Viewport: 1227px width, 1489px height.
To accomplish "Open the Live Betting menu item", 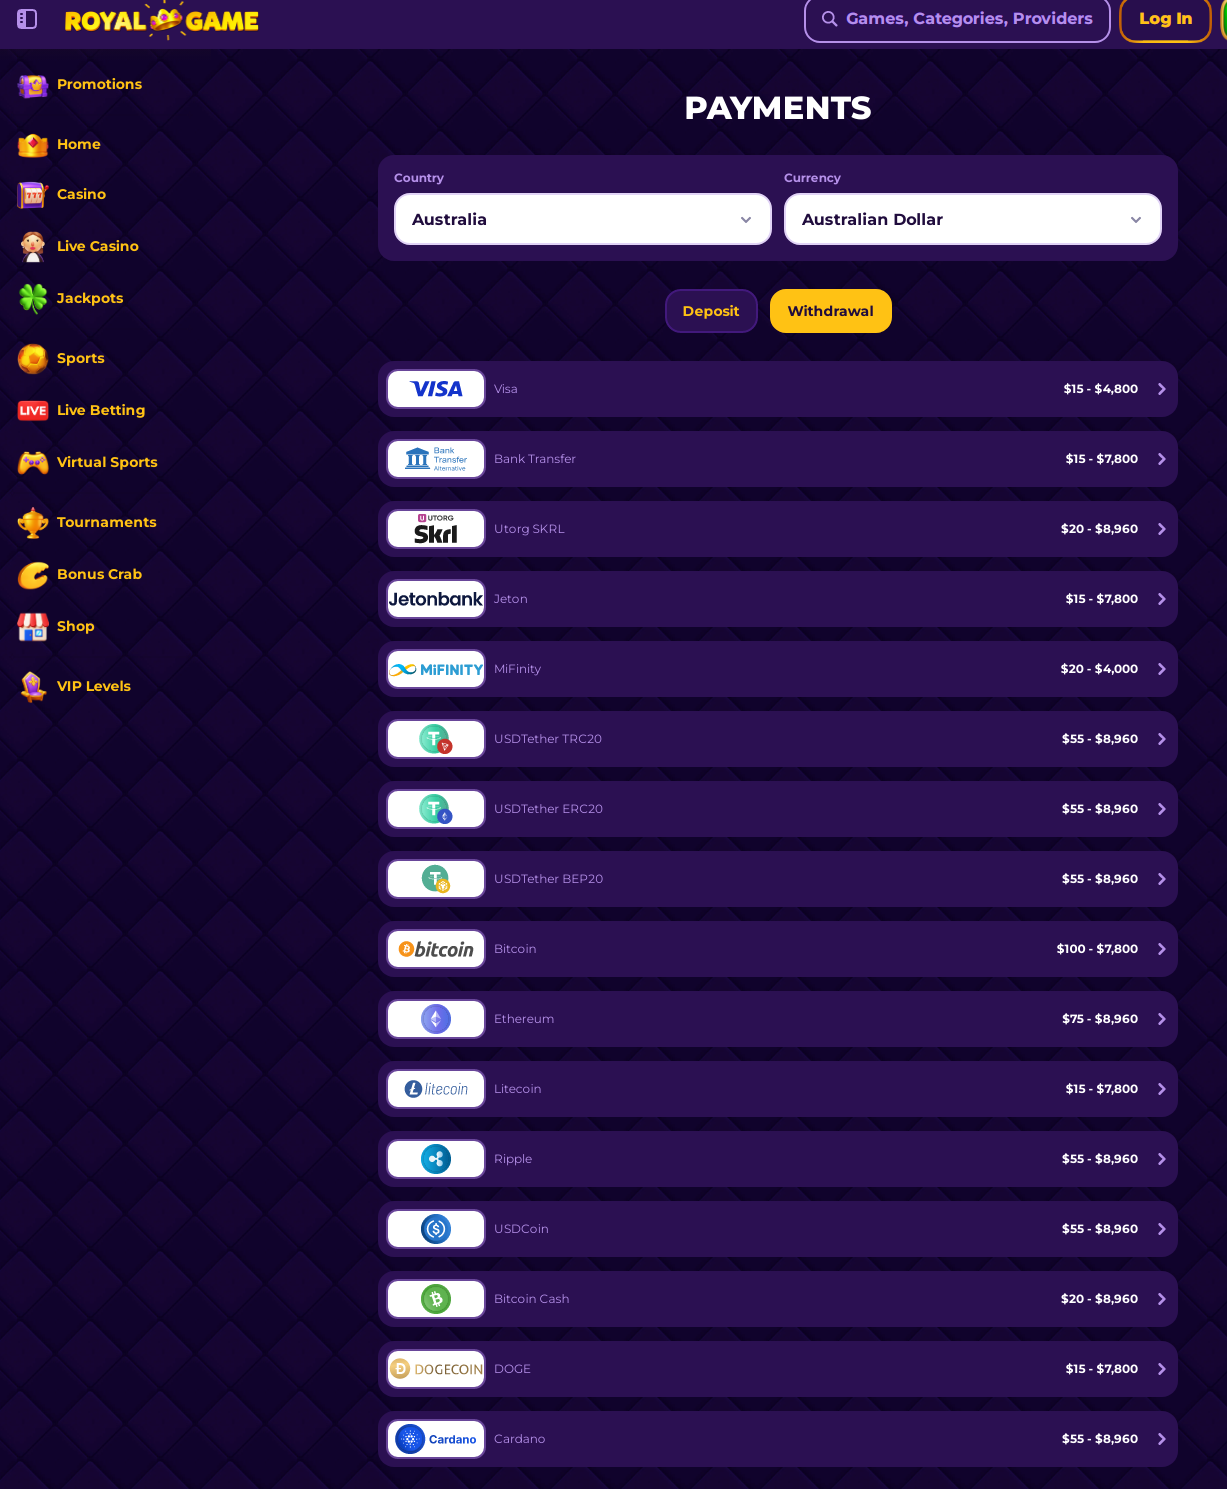I will 100,410.
